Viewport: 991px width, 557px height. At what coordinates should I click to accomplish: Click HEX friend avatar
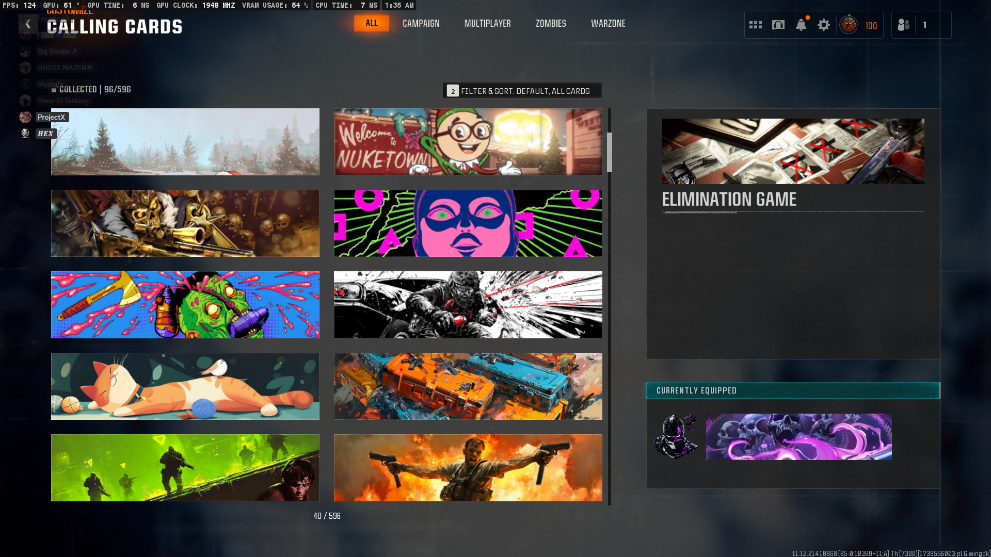(25, 133)
